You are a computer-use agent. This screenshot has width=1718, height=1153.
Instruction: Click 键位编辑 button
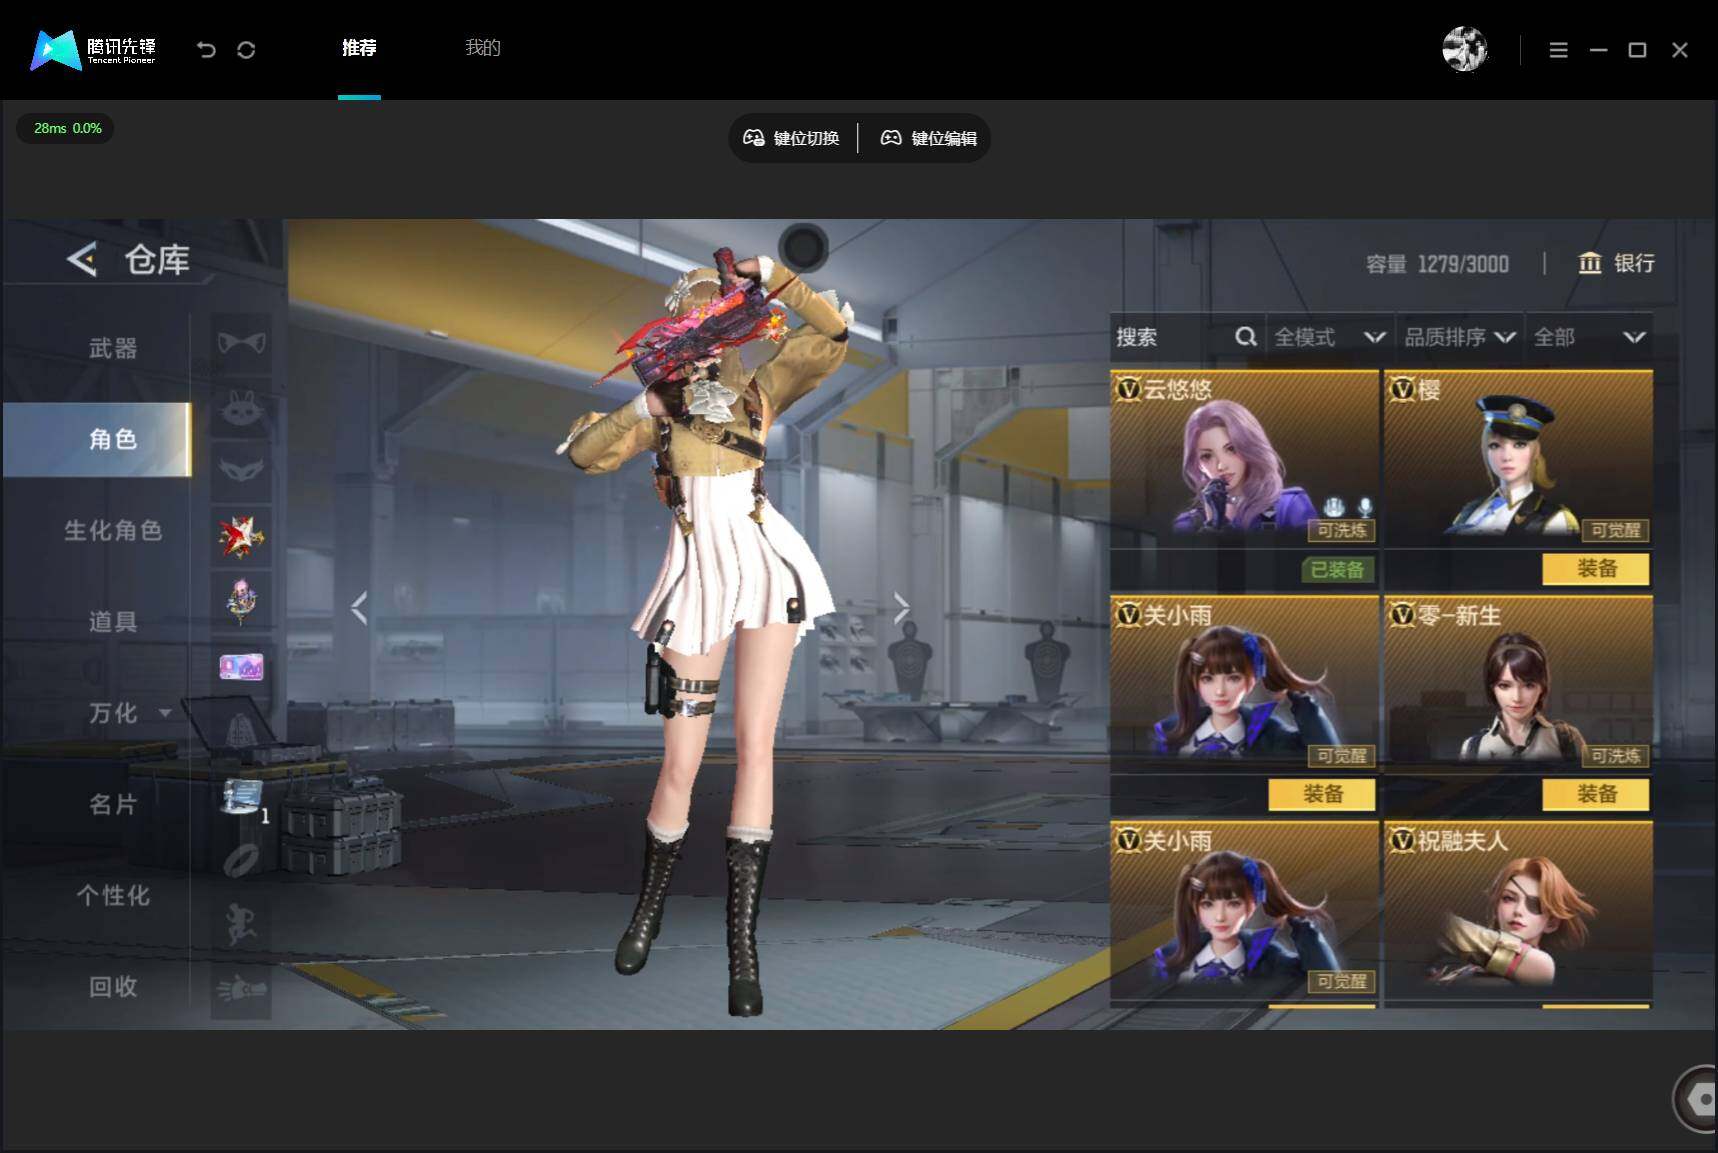coord(929,138)
